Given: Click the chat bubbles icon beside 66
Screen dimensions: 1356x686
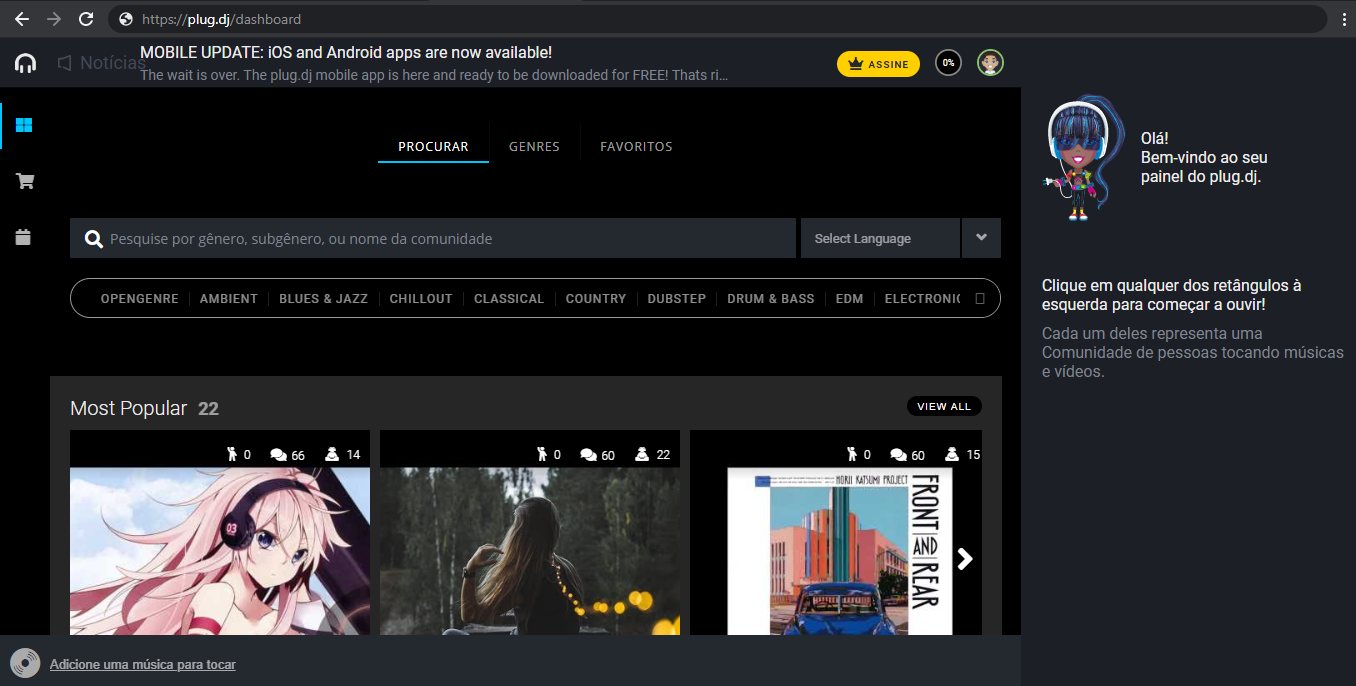Looking at the screenshot, I should pos(279,455).
